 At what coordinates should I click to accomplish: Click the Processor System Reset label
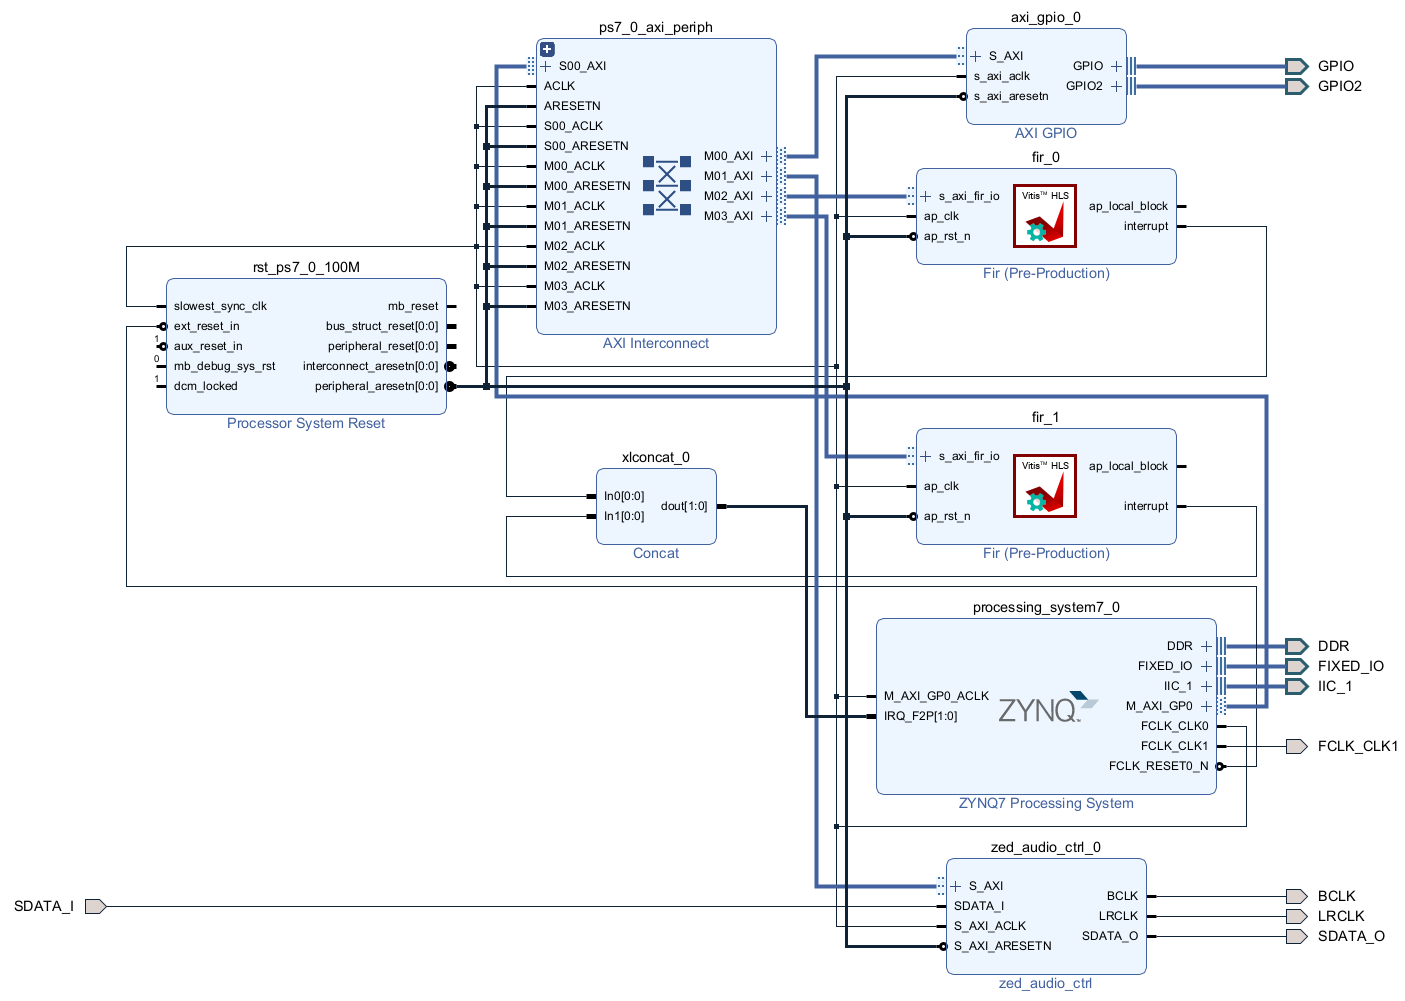click(305, 423)
